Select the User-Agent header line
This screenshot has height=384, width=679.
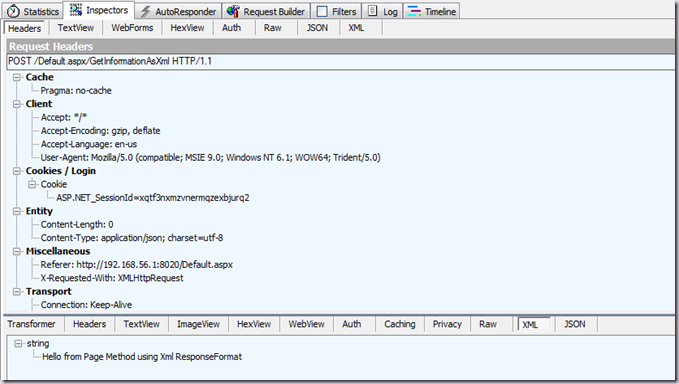(x=210, y=158)
